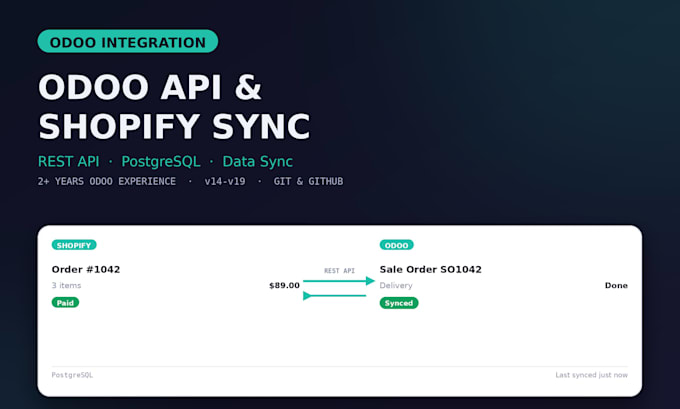680x409 pixels.
Task: Click the SHOPIFY tag in the card
Action: [x=74, y=245]
